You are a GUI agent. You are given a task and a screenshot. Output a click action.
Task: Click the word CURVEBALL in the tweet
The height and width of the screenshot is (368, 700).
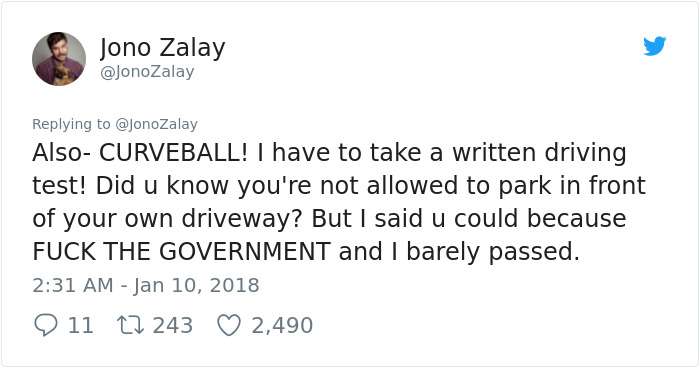(x=173, y=153)
